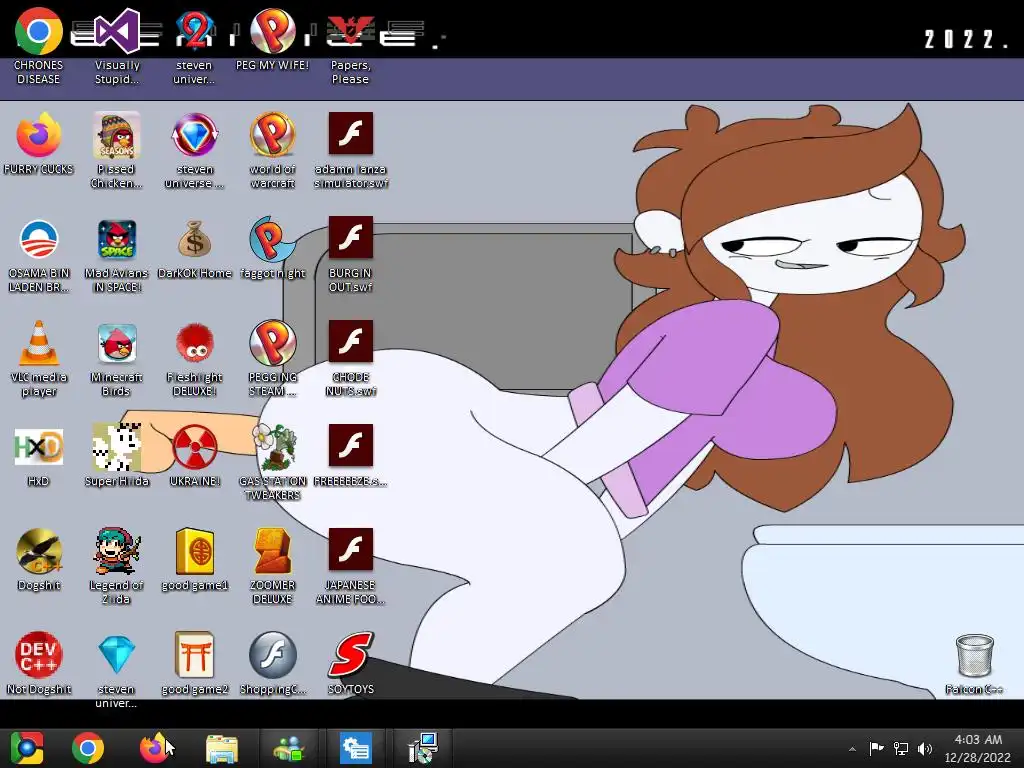
Task: Select the Bejeweled 2 icon in the top row
Action: point(195,31)
